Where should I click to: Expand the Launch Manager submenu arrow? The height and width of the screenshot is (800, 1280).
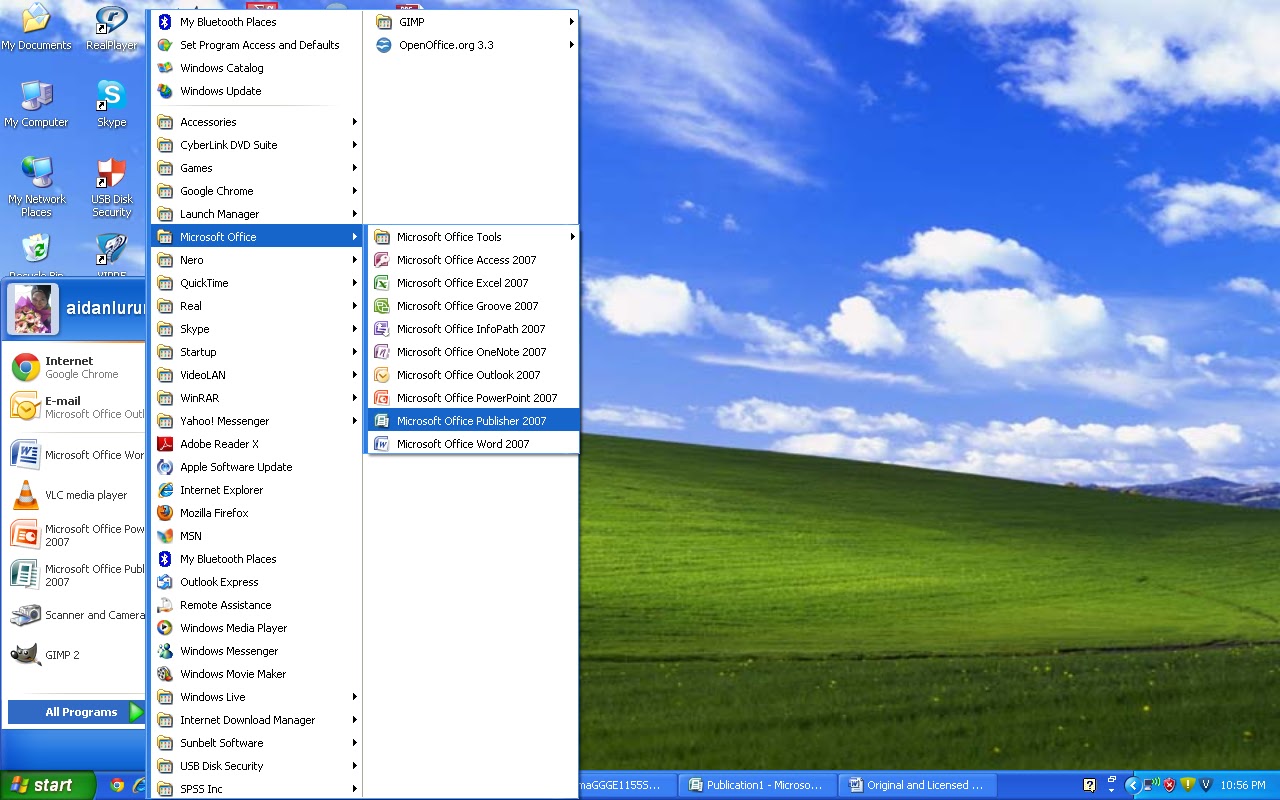click(x=355, y=214)
